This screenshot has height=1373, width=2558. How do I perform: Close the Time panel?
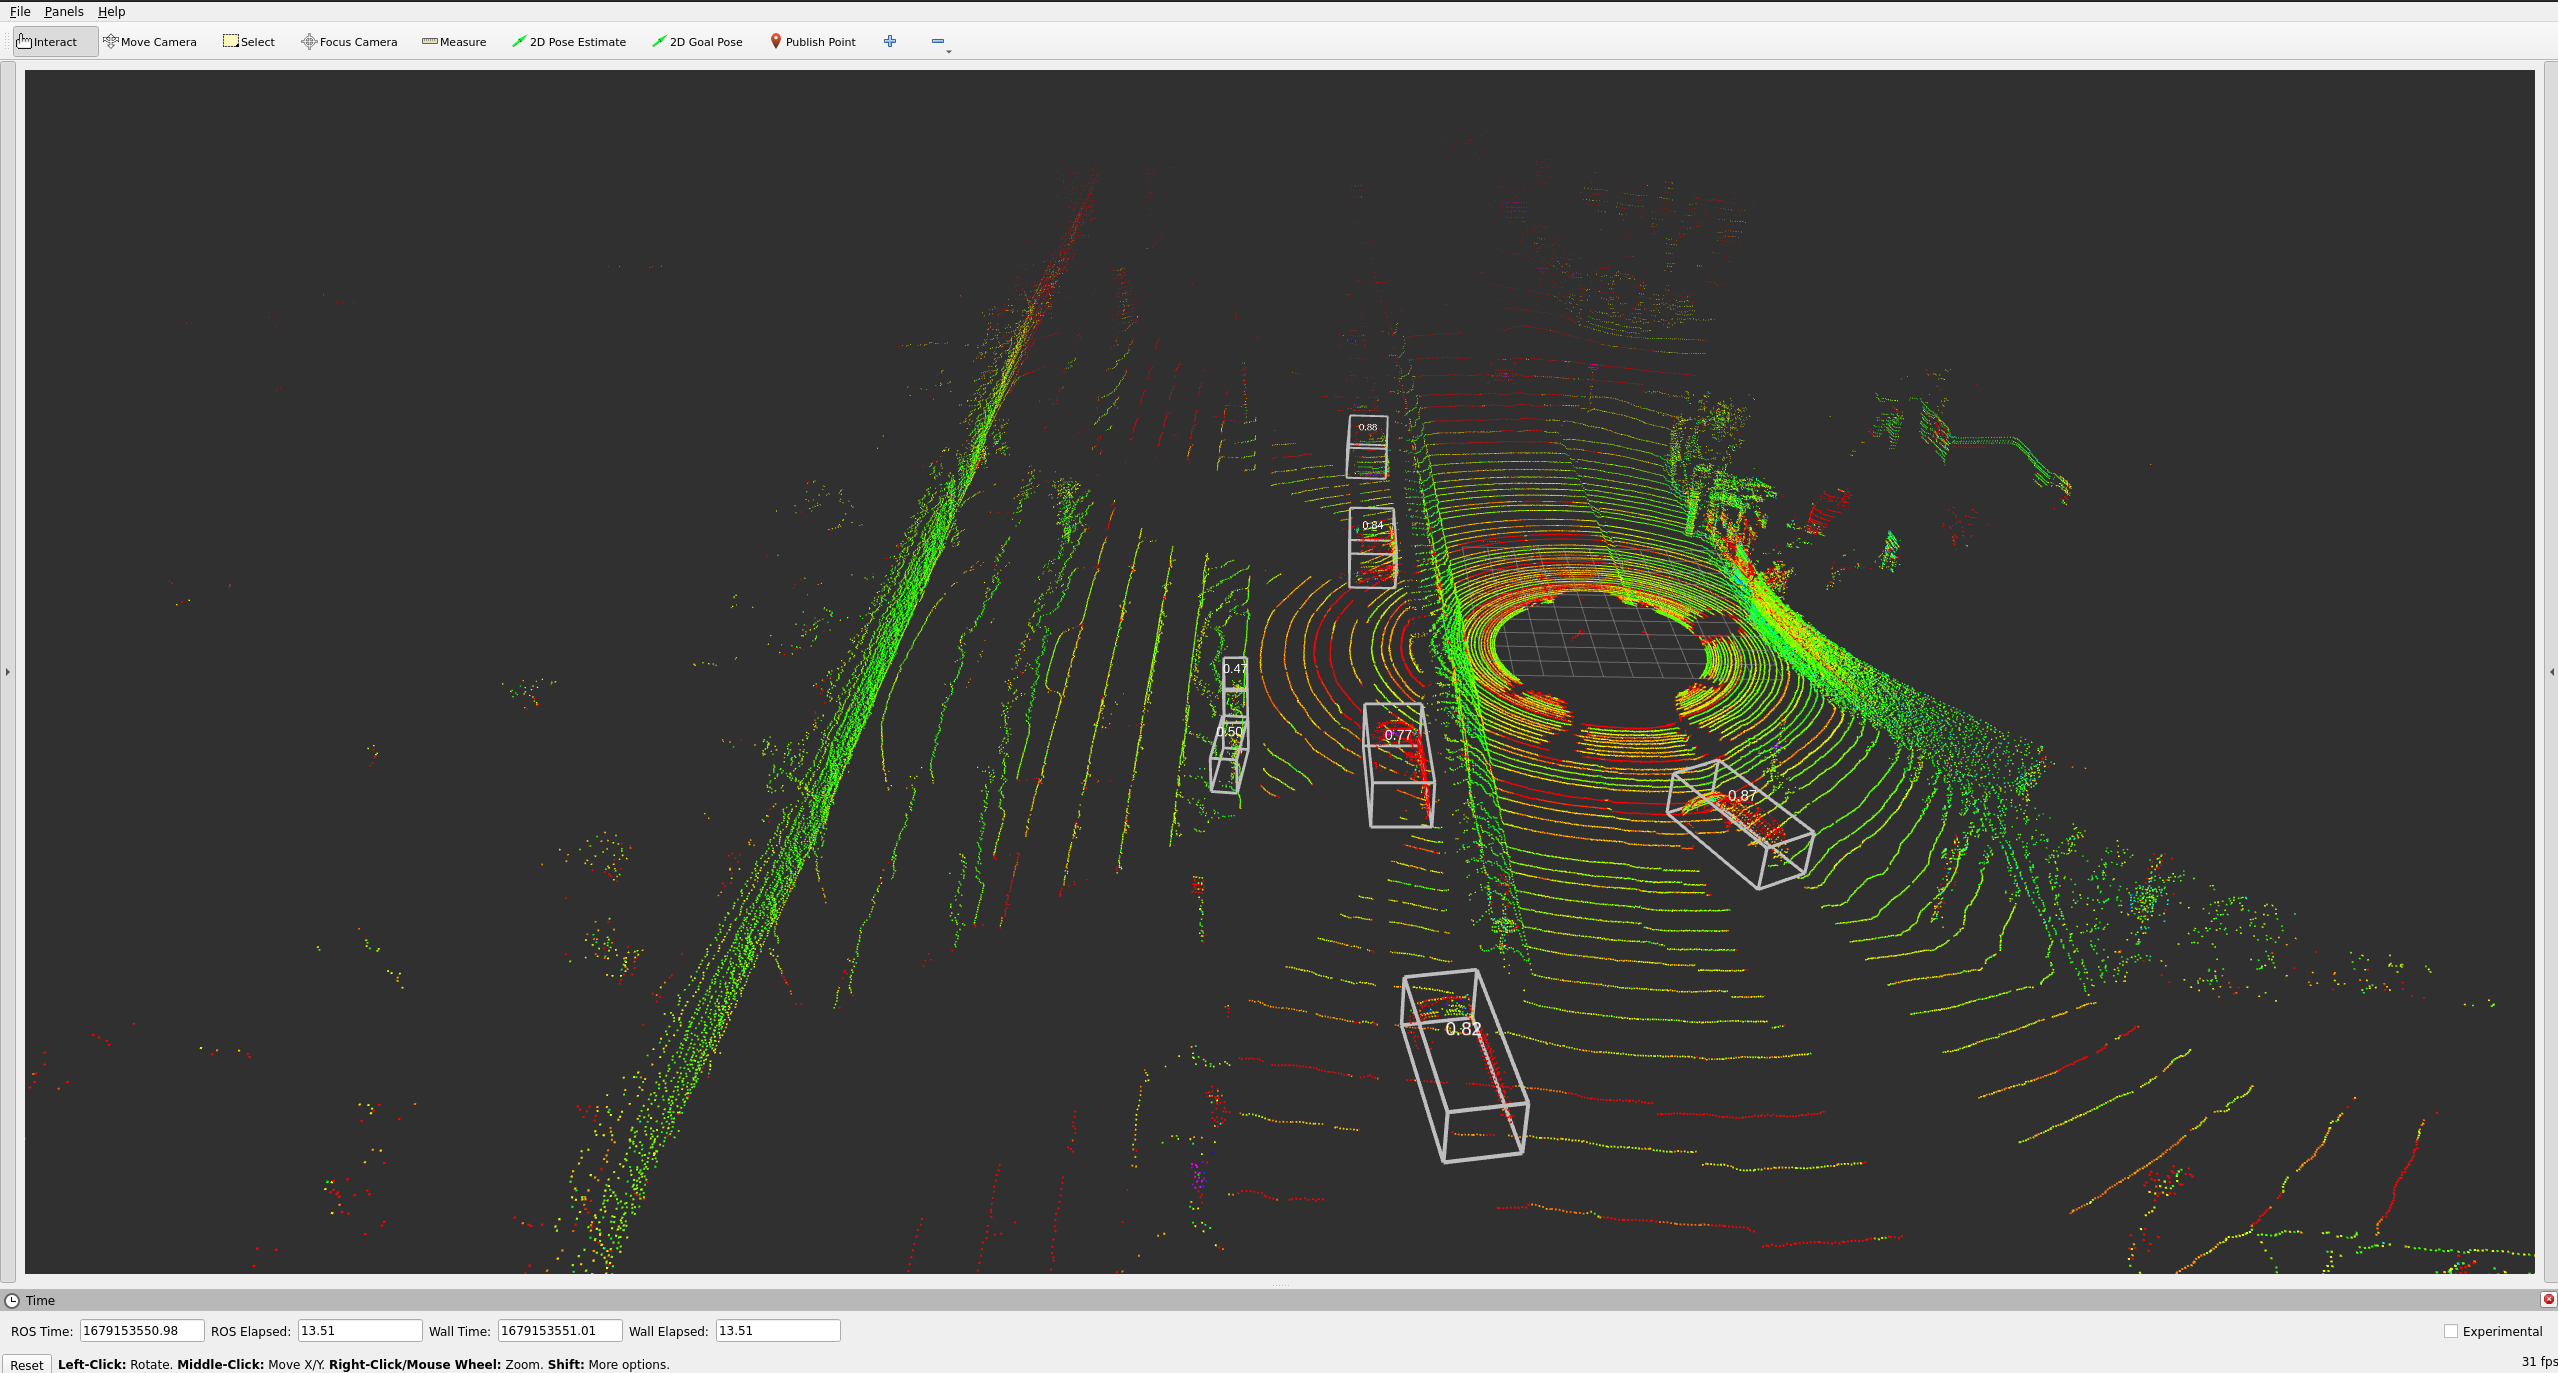2548,1299
